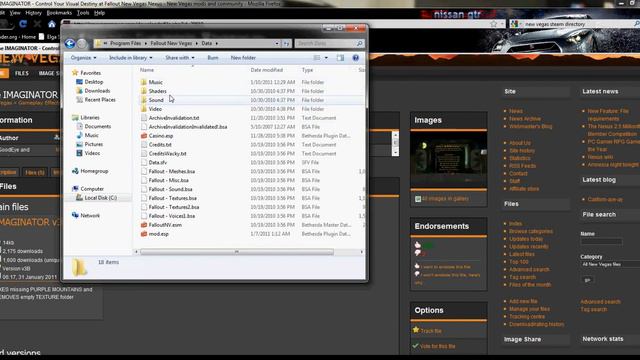
Task: Click the Video folder icon in file list
Action: (x=144, y=109)
